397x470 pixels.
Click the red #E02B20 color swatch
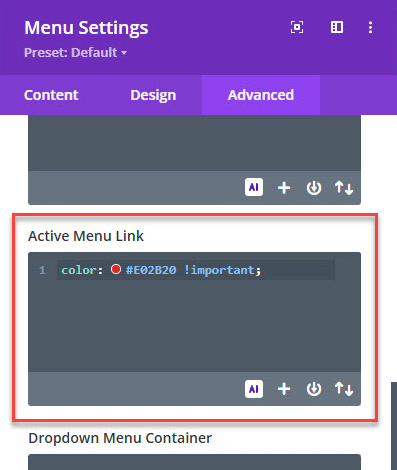tap(116, 269)
